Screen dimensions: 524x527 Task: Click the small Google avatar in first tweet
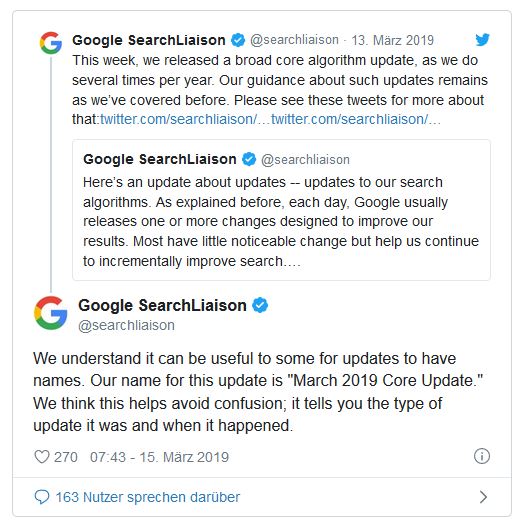(x=51, y=43)
